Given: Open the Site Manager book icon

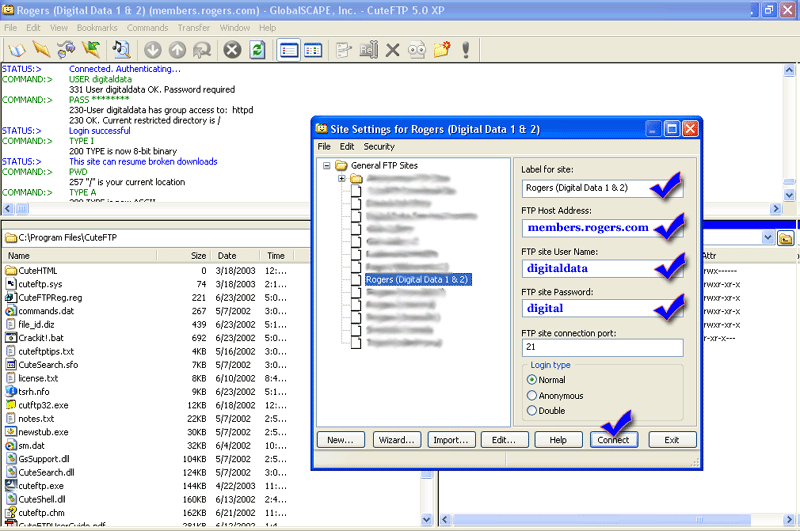Looking at the screenshot, I should [16, 50].
